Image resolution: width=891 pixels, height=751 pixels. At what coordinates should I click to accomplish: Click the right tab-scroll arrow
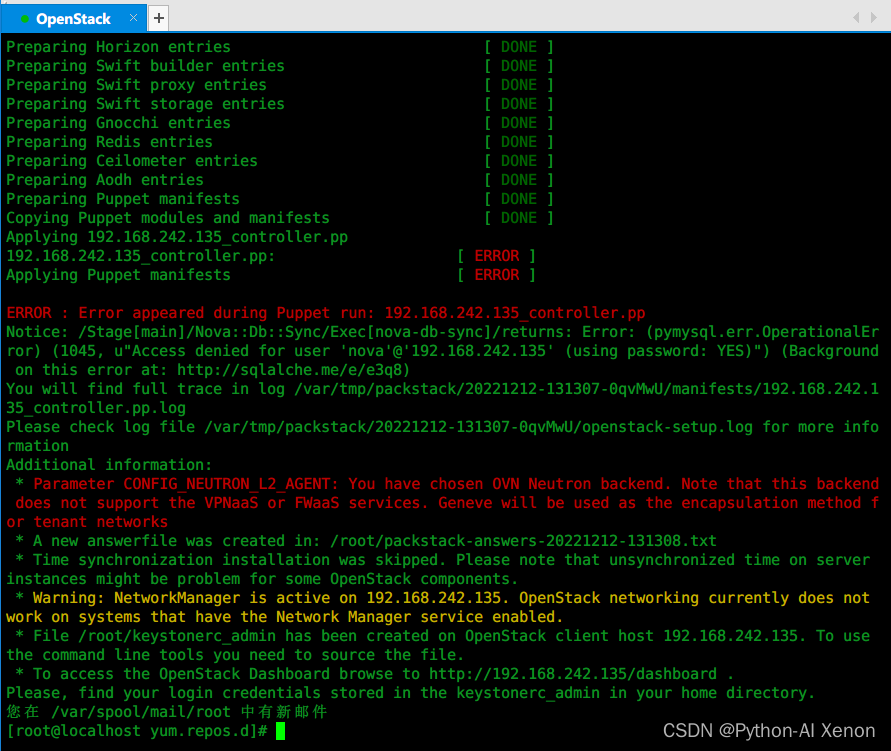coord(873,18)
